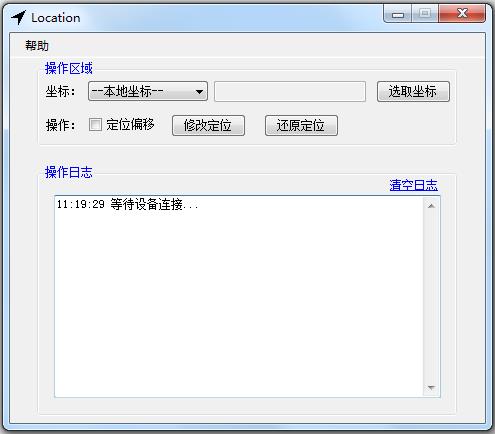Image resolution: width=495 pixels, height=434 pixels.
Task: Click the log scrollbar track
Action: coord(431,297)
